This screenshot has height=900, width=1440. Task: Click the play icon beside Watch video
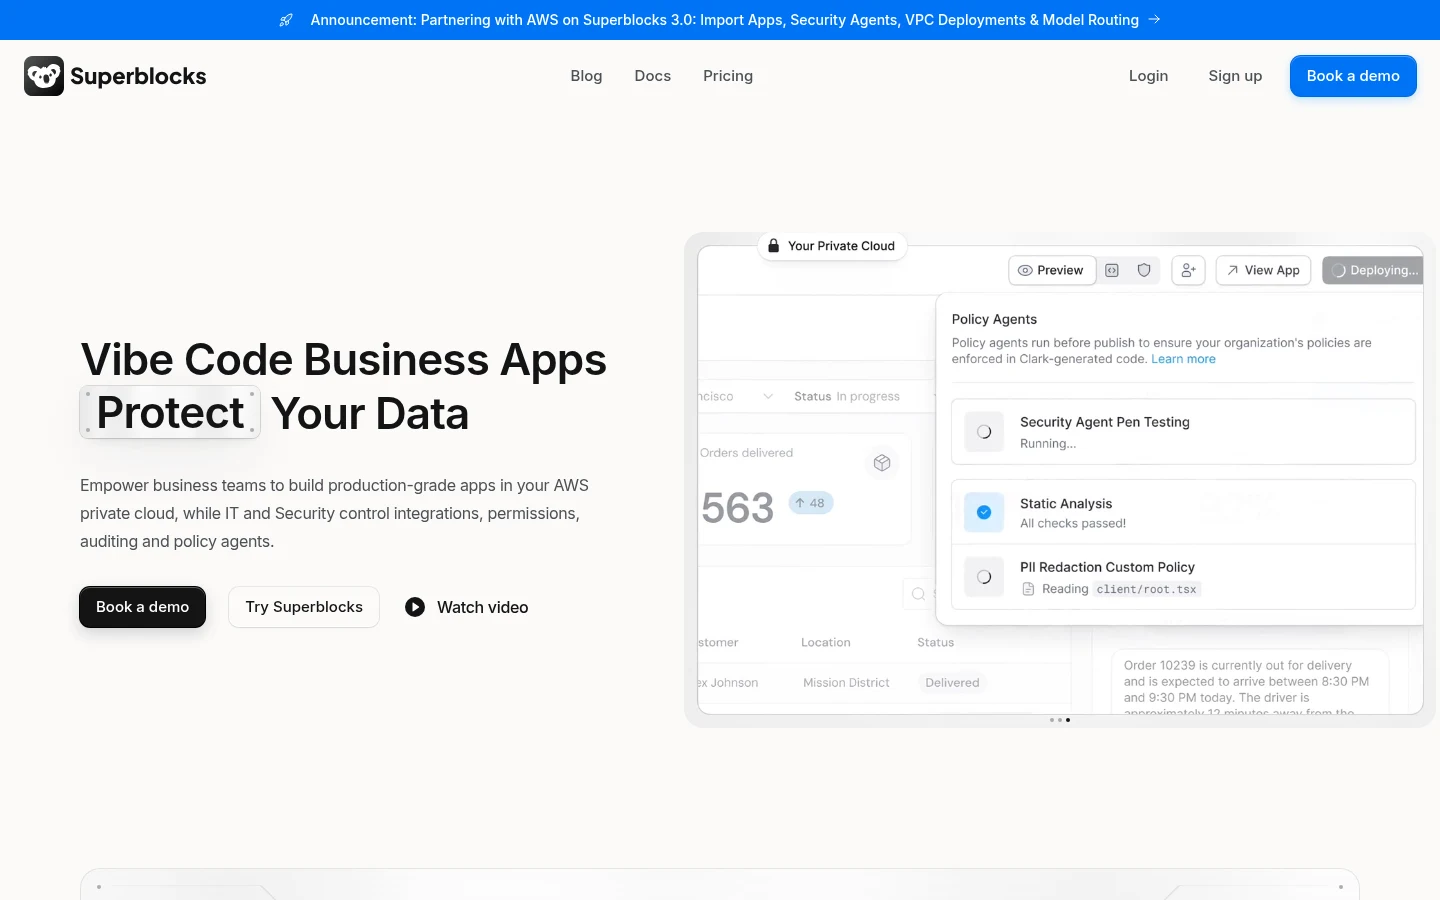[415, 607]
